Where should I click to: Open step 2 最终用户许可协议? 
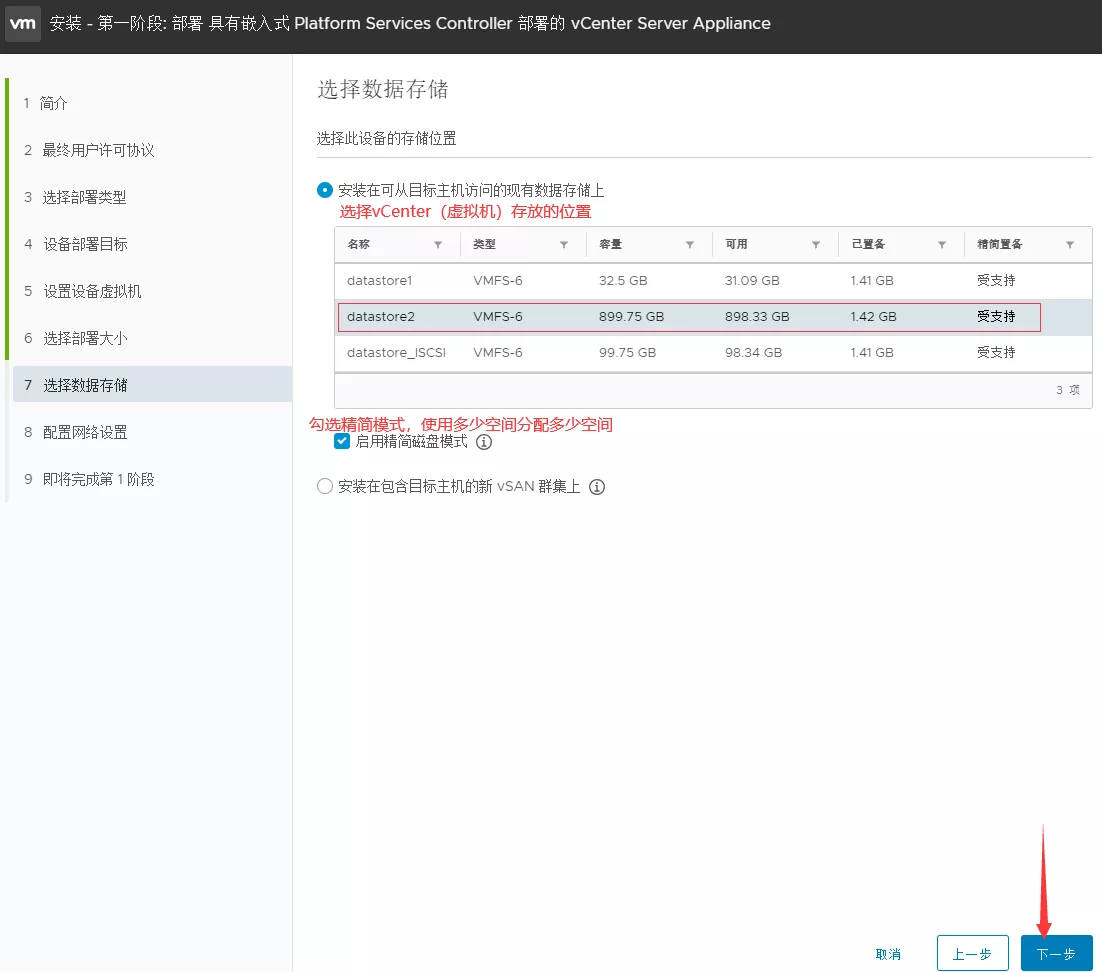[98, 150]
